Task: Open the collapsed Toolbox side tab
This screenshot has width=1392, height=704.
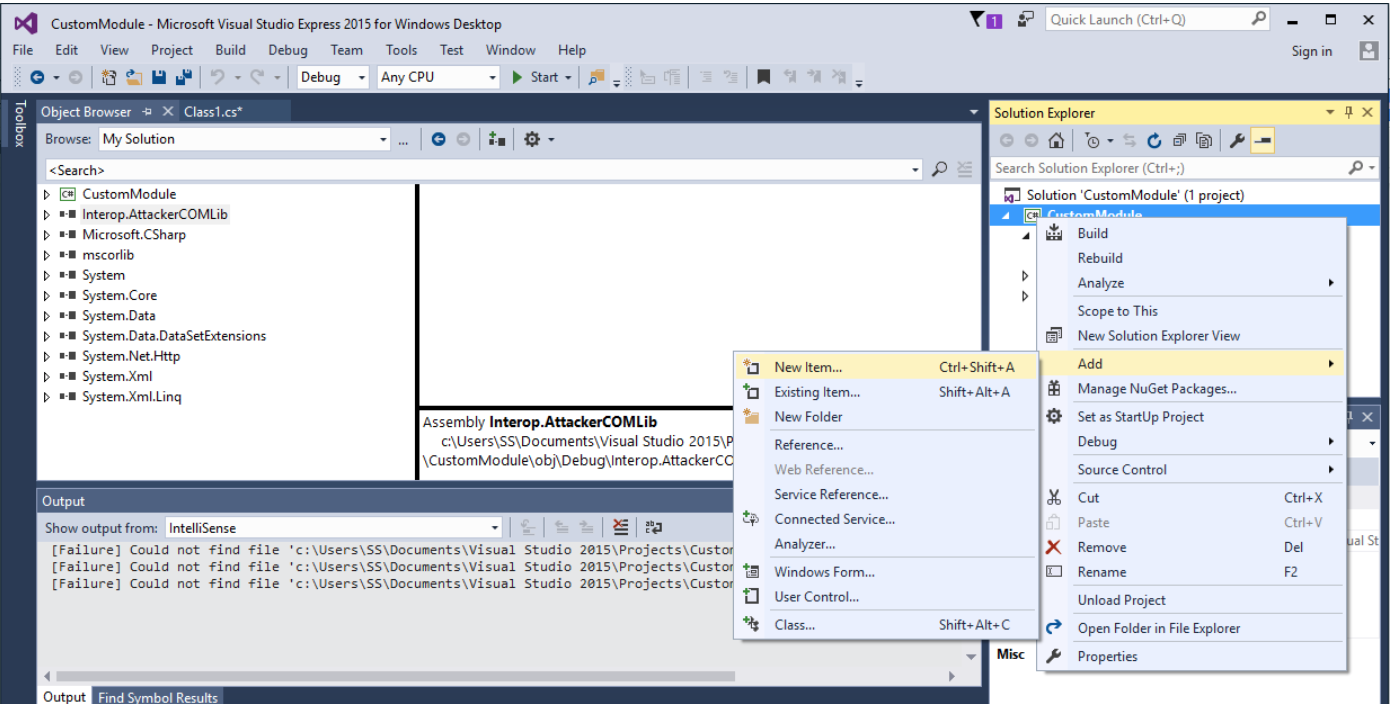Action: pyautogui.click(x=18, y=124)
